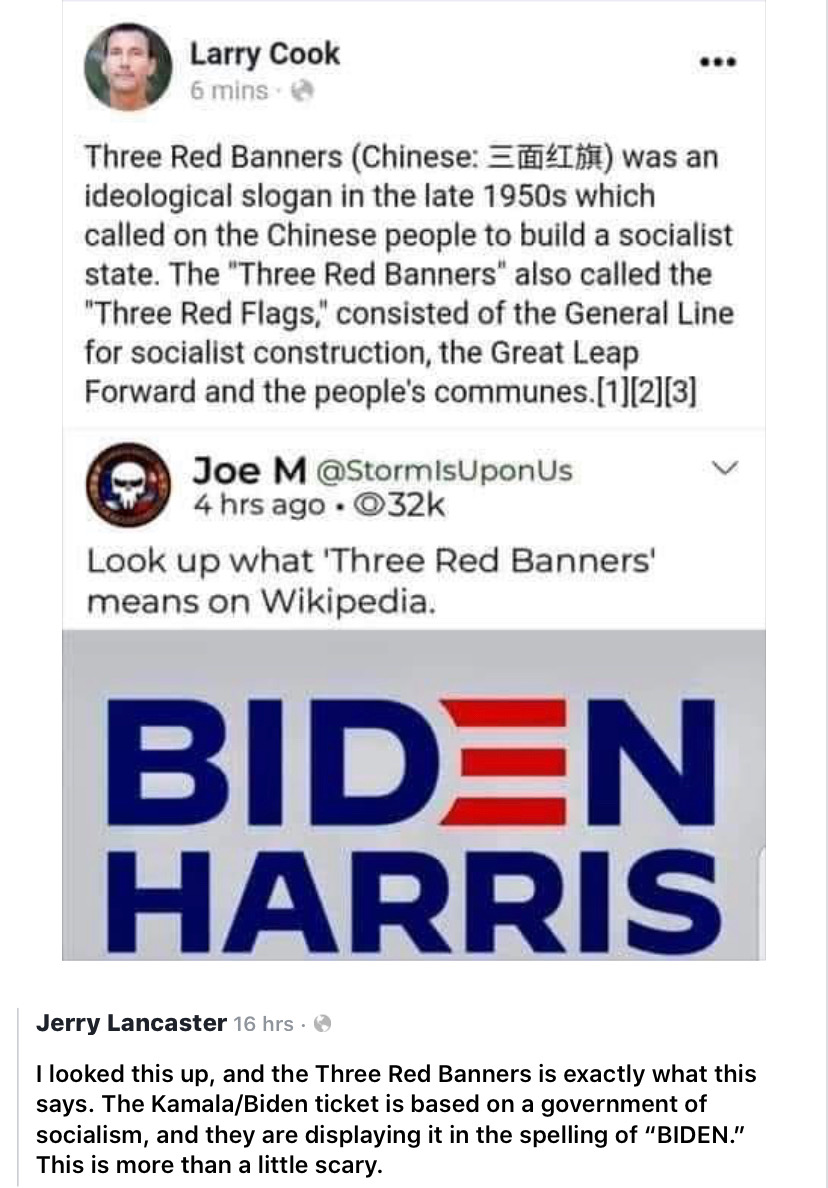Expand the chevron menu on the Joe M post
Viewport: 828px width, 1188px height.
tap(725, 468)
